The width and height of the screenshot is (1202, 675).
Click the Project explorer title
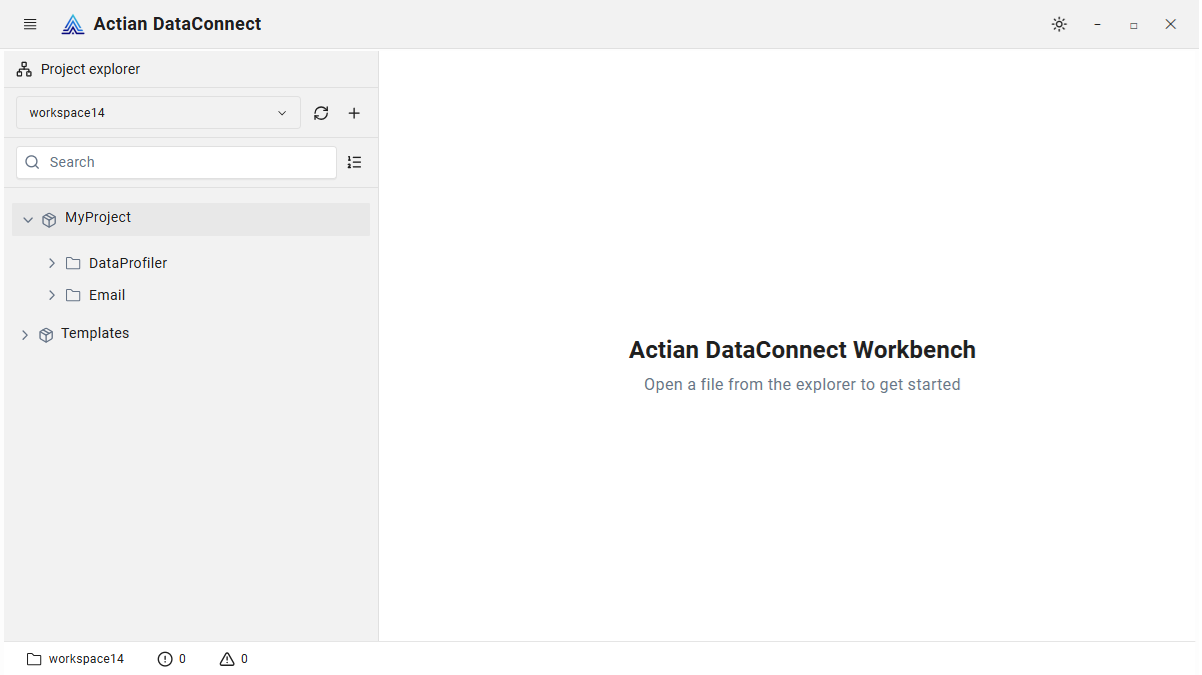90,69
